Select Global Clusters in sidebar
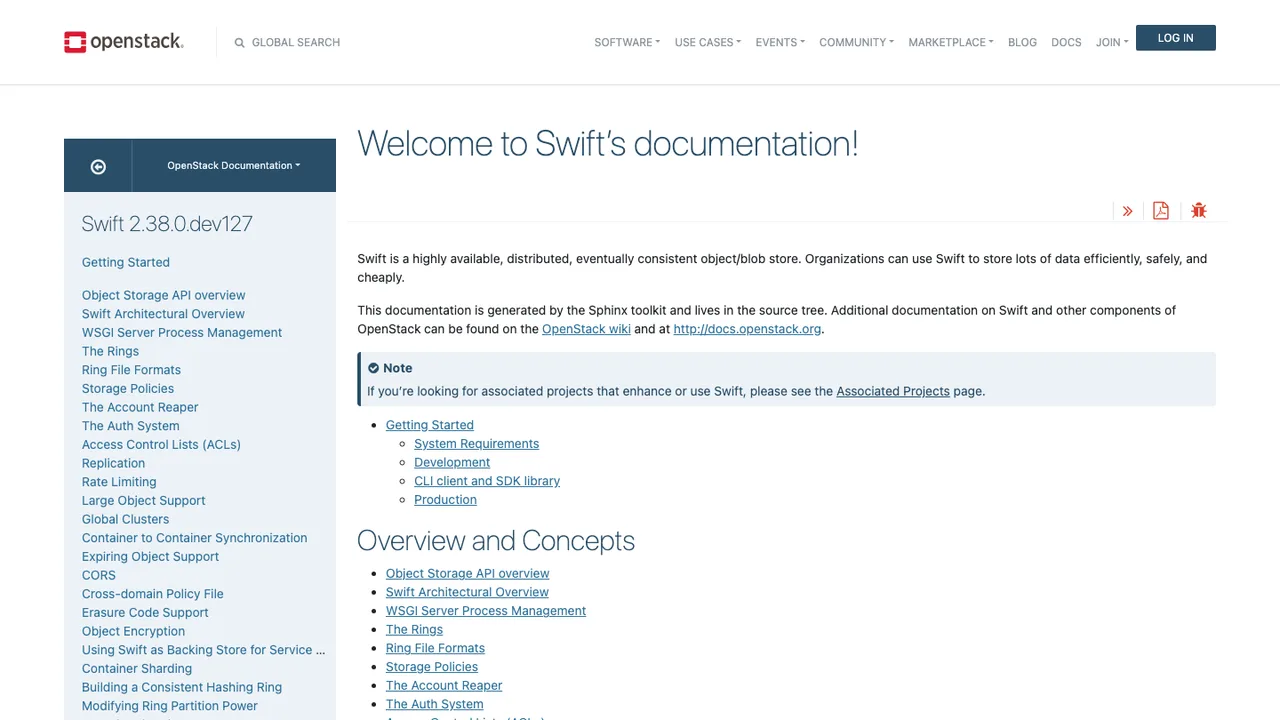 tap(125, 520)
